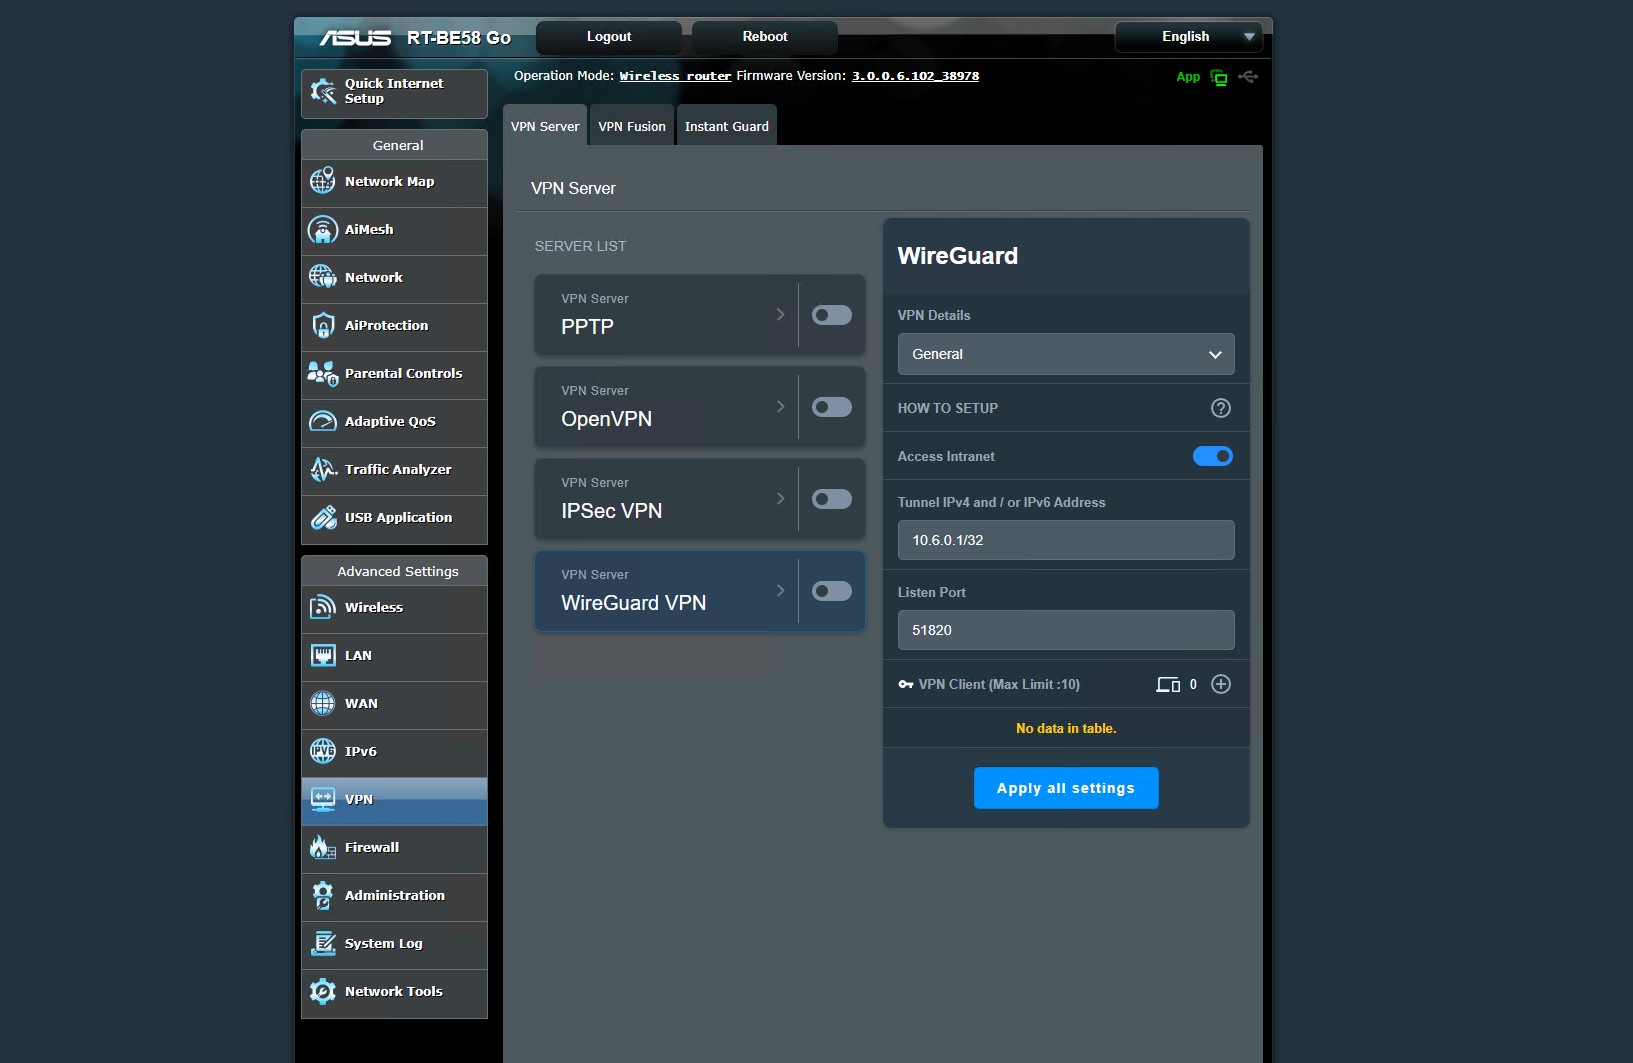Click the USB status icon in header
The height and width of the screenshot is (1063, 1633).
click(x=1247, y=77)
